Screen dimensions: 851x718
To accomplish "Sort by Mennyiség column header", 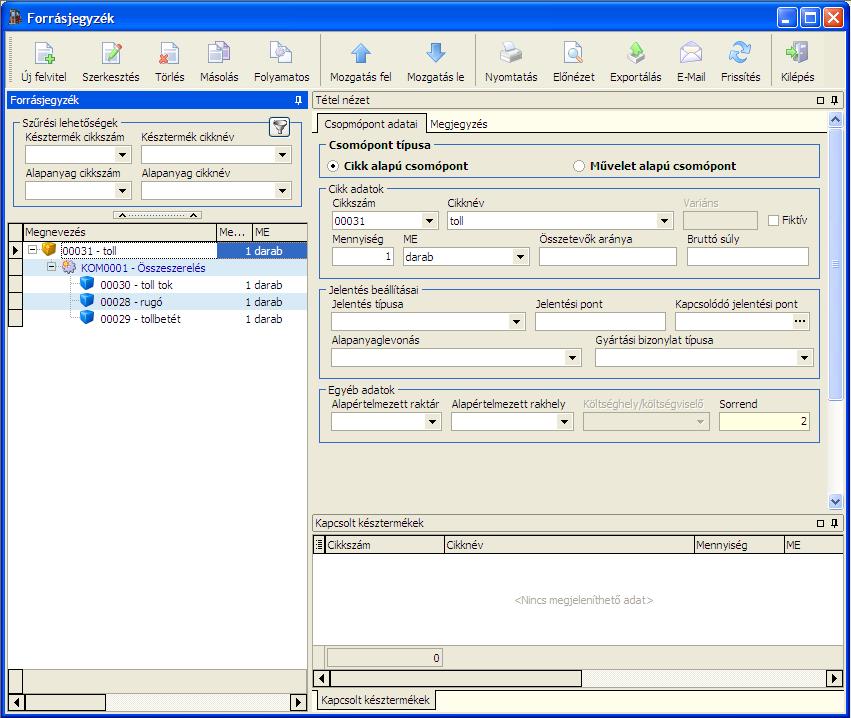I will (x=740, y=545).
